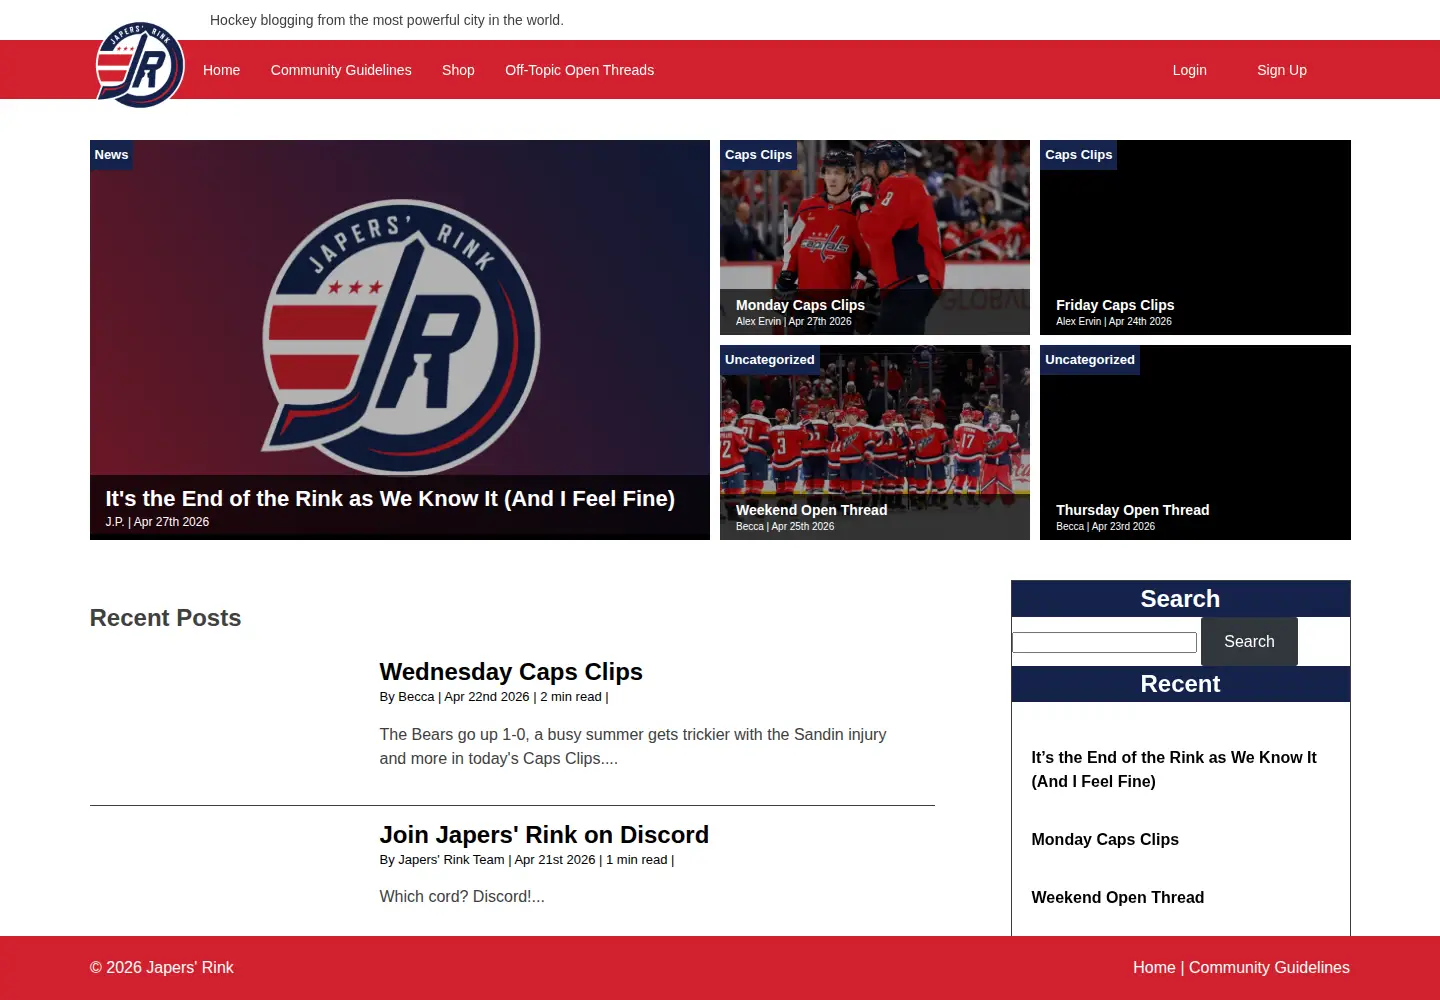Click the Search button
This screenshot has height=1000, width=1440.
click(x=1249, y=642)
